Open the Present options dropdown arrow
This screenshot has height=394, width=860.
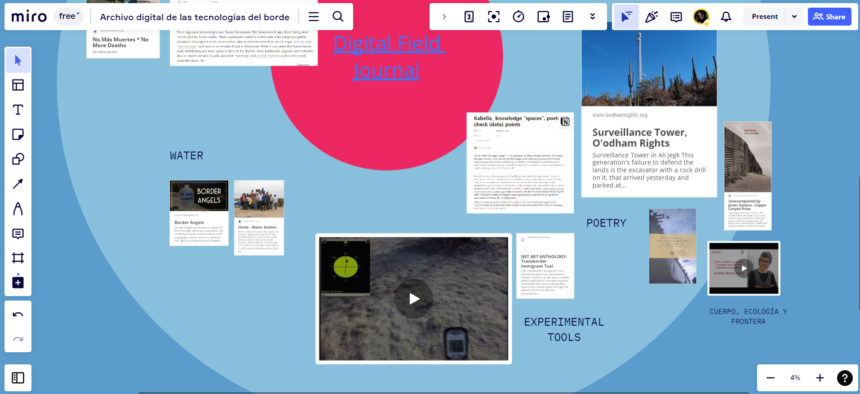[x=794, y=16]
